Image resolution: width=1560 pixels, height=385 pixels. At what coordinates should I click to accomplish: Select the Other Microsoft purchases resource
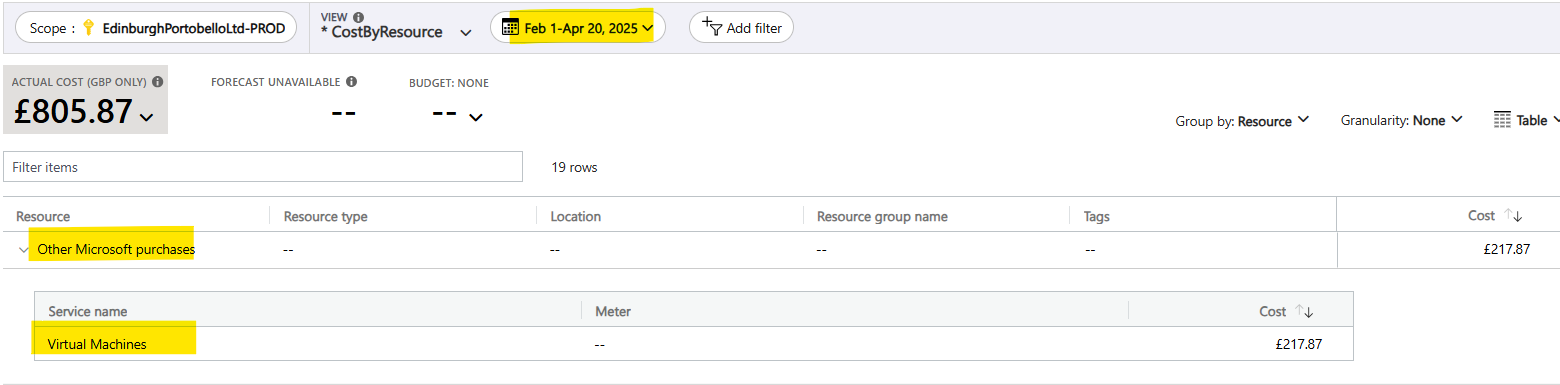116,250
